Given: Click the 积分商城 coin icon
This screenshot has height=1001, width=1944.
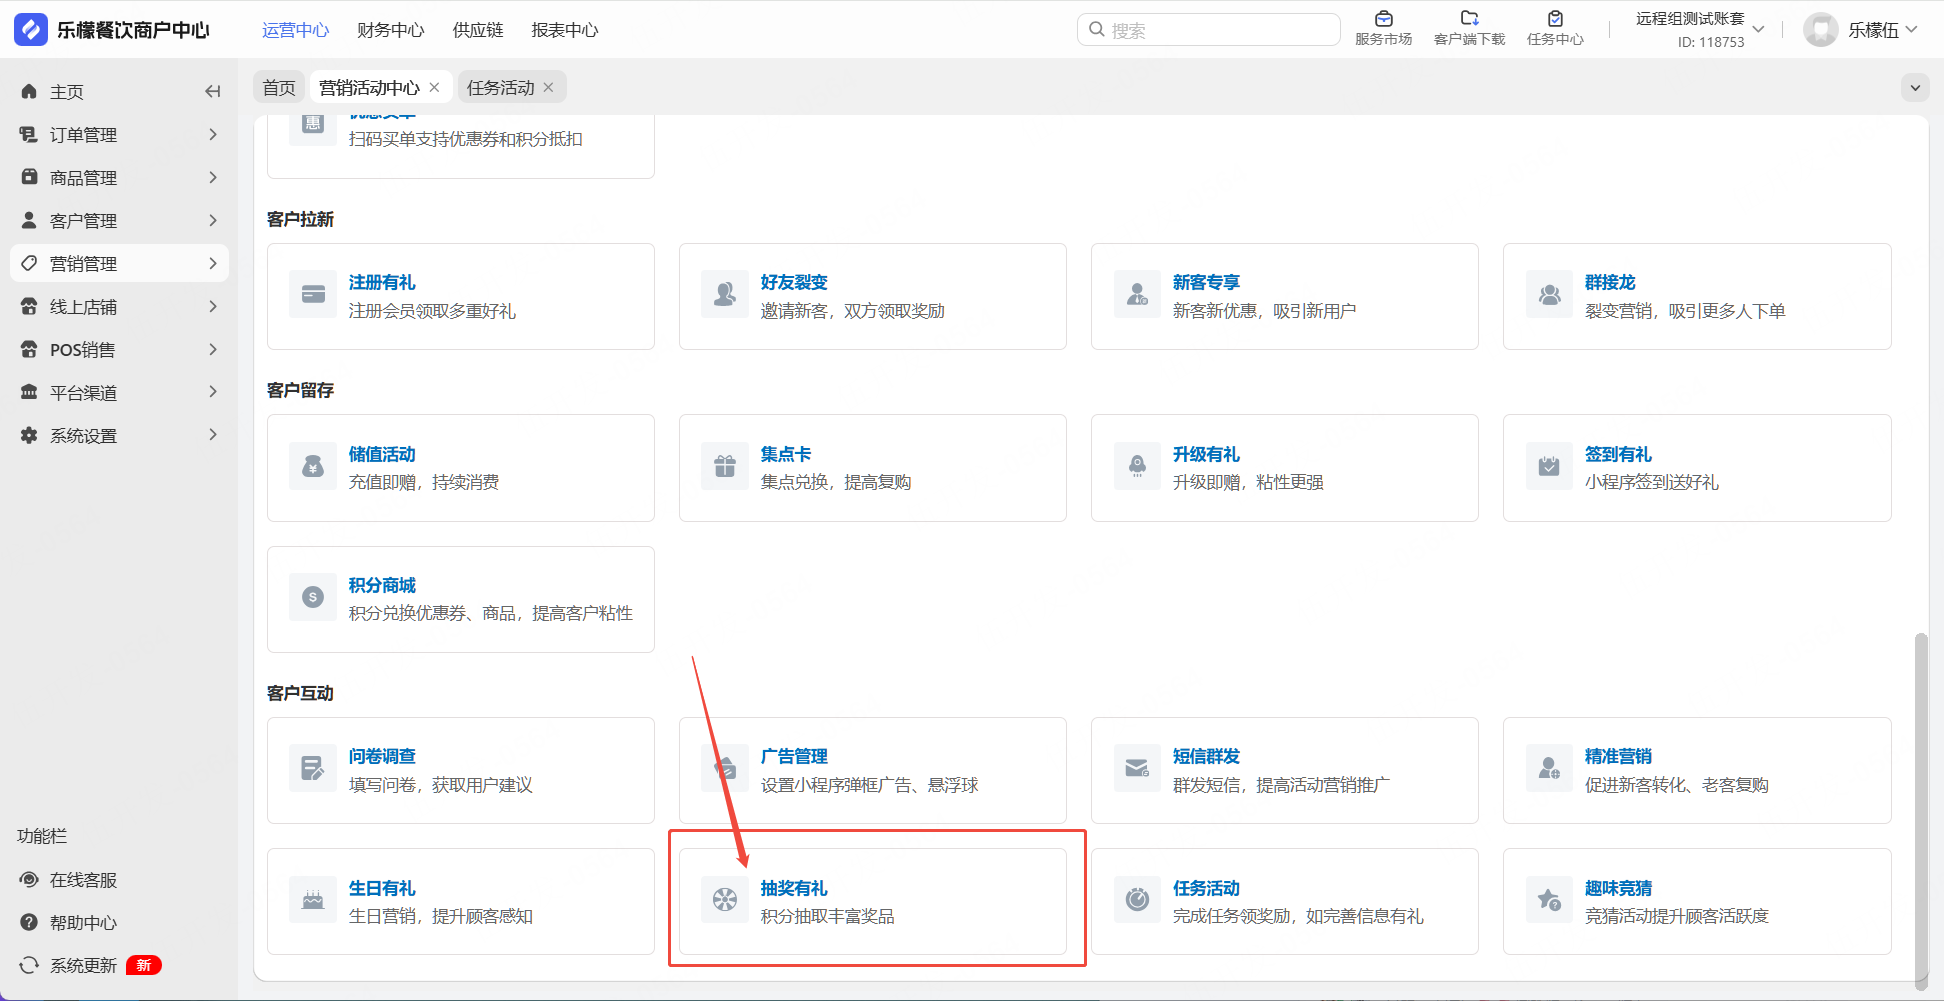Looking at the screenshot, I should pos(313,597).
